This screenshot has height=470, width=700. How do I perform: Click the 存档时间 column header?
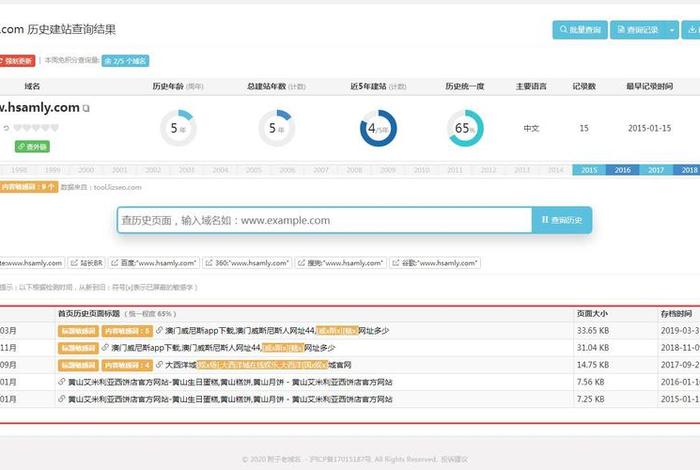click(x=676, y=314)
